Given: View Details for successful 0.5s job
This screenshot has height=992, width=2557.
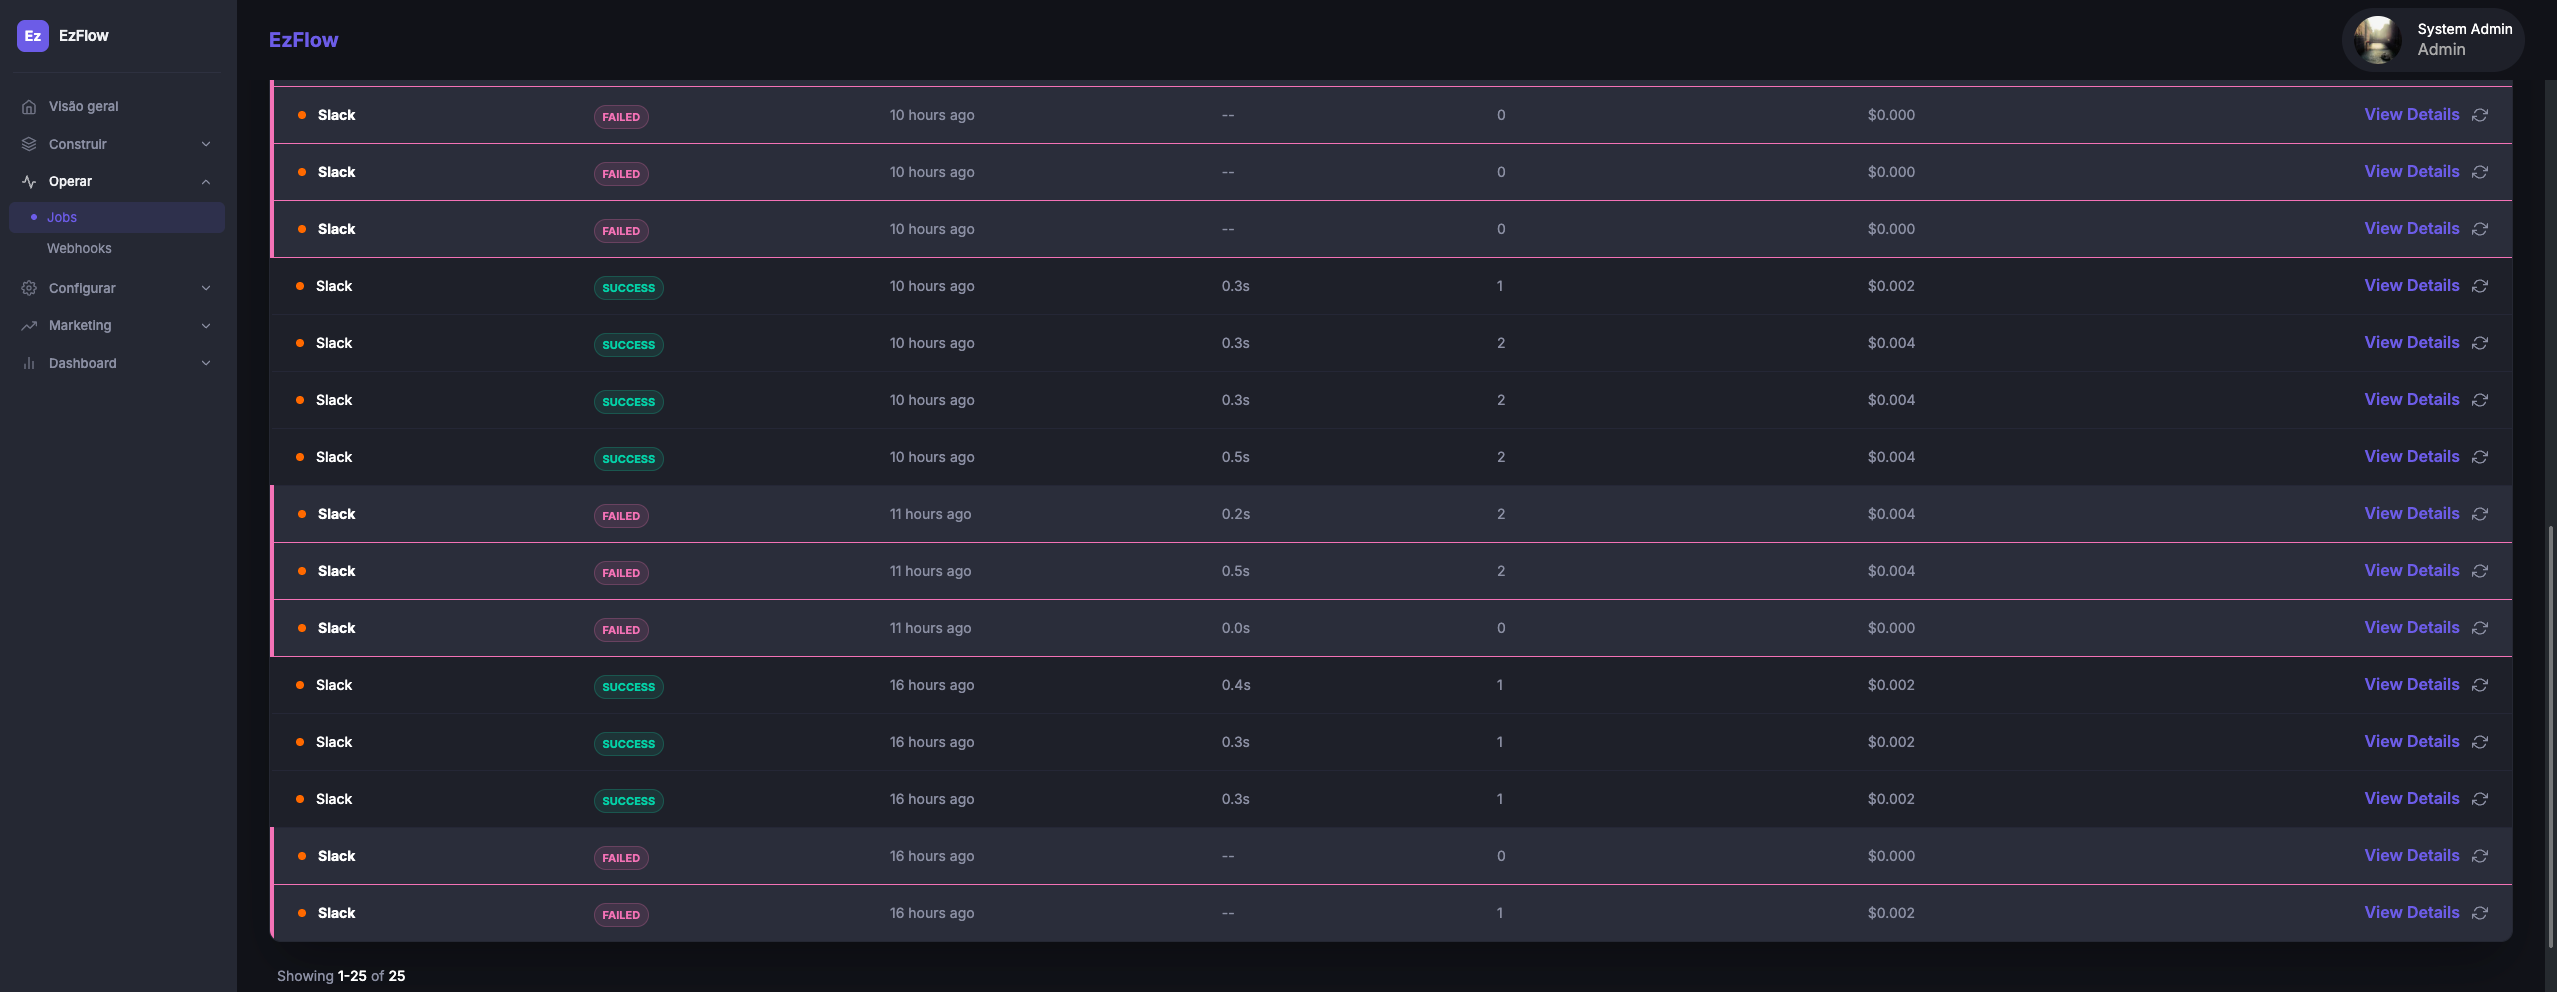Looking at the screenshot, I should pos(2411,456).
